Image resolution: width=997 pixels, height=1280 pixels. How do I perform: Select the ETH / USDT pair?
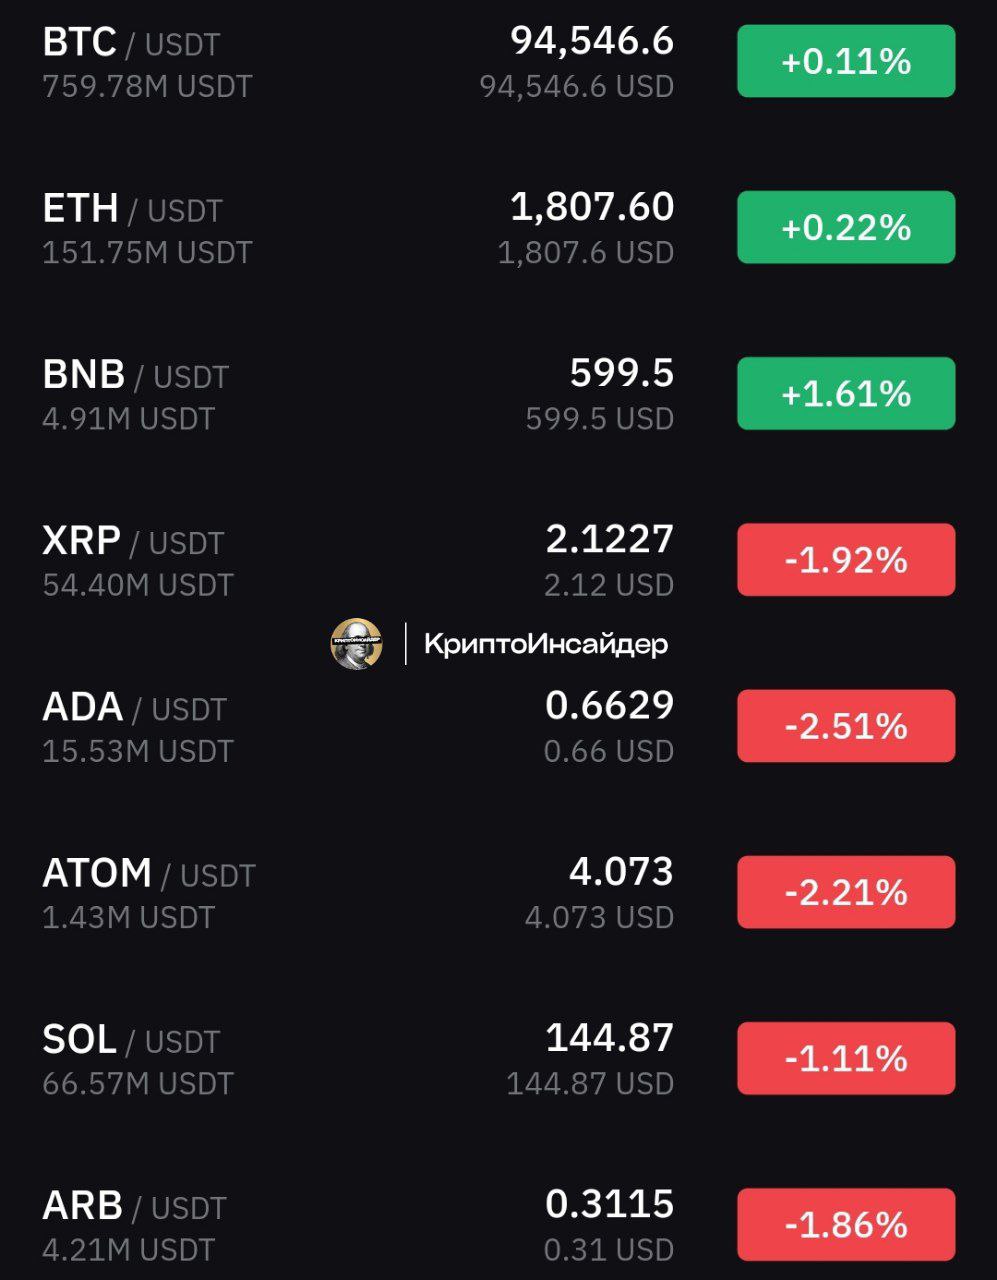coord(132,210)
